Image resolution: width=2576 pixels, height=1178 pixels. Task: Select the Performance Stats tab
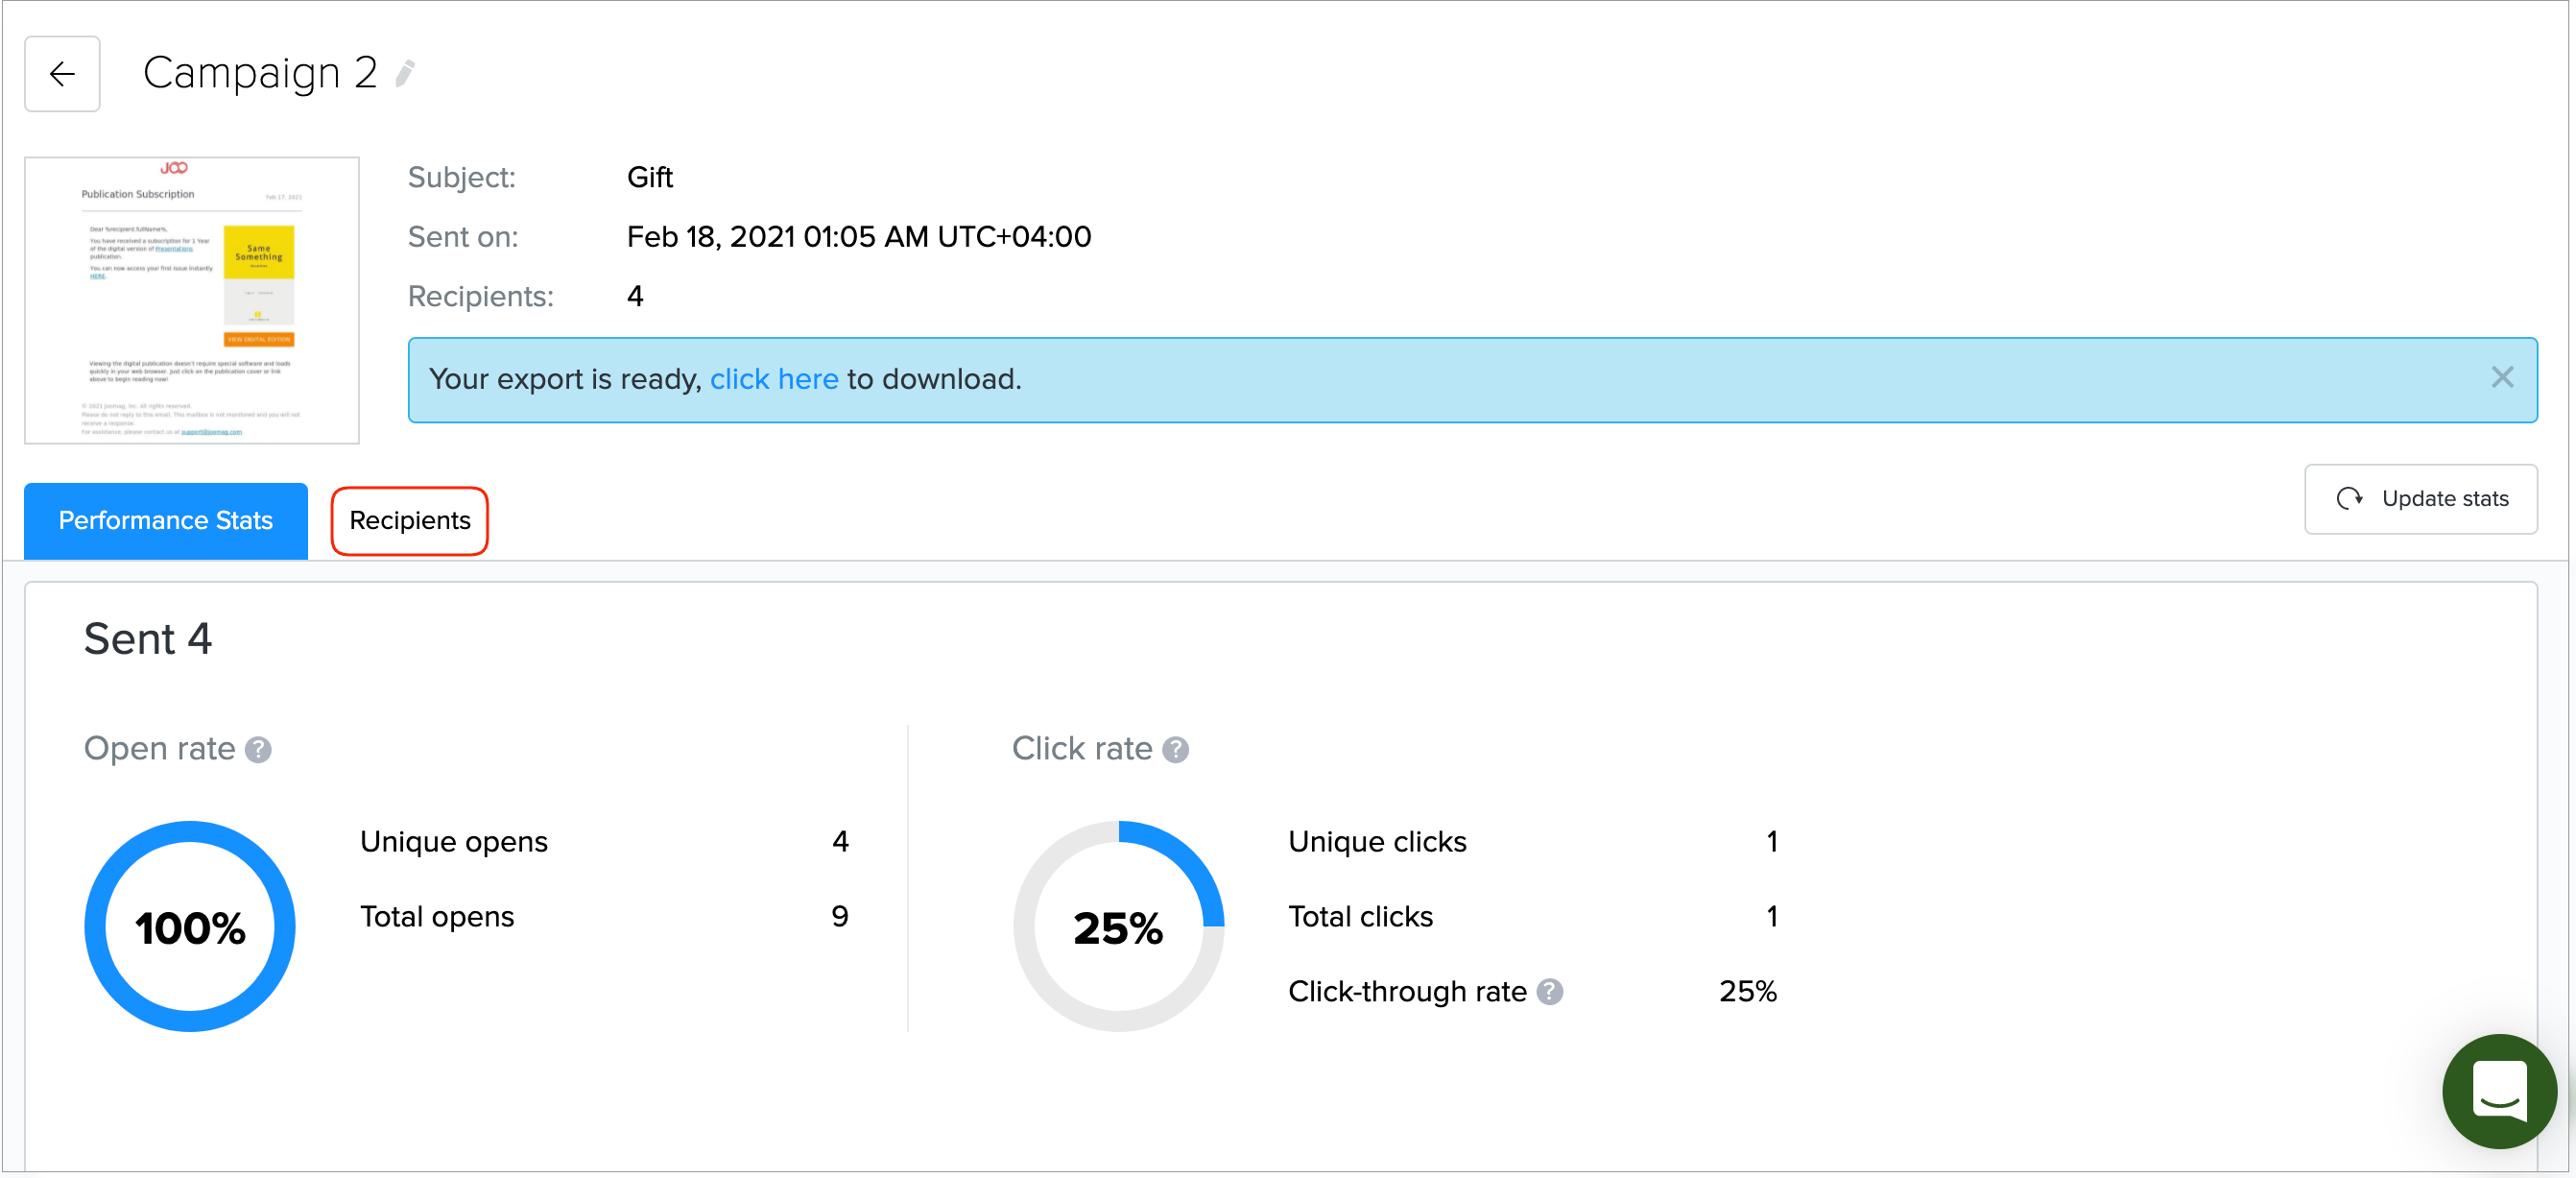coord(166,520)
